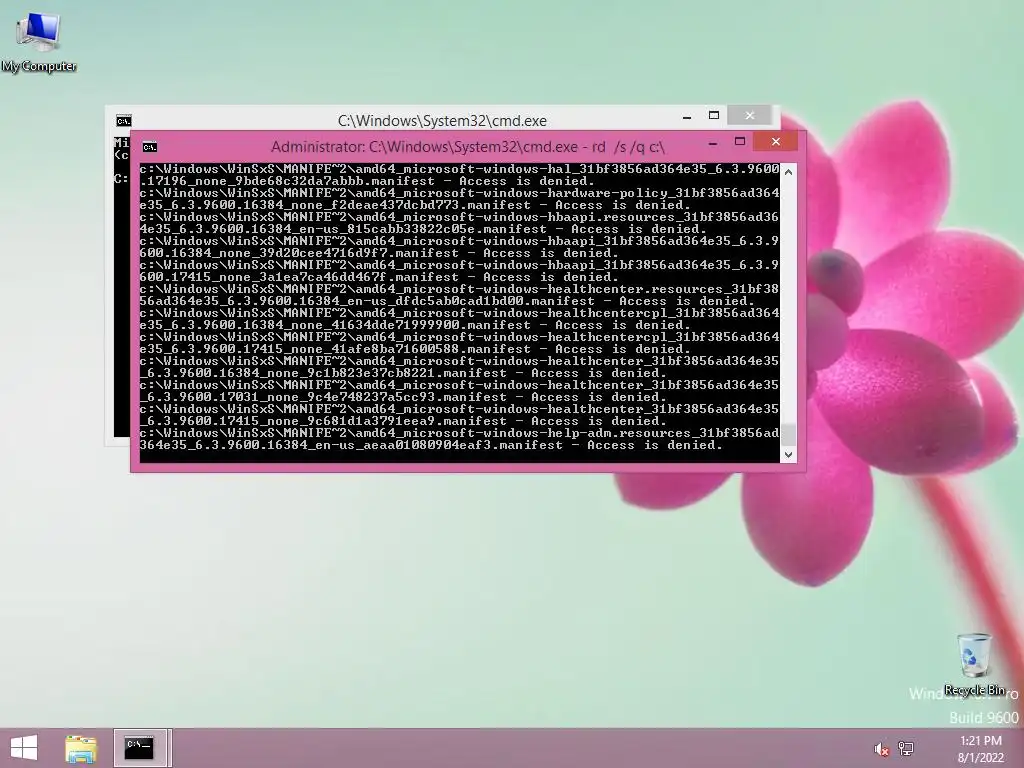1024x768 pixels.
Task: Click the healthcenter.resources manifest output line
Action: 459,295
